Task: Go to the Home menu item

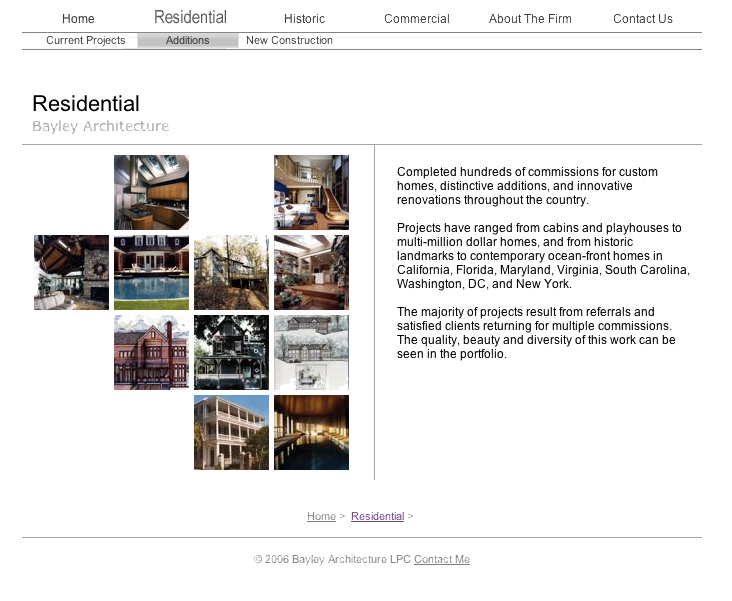Action: (x=78, y=19)
